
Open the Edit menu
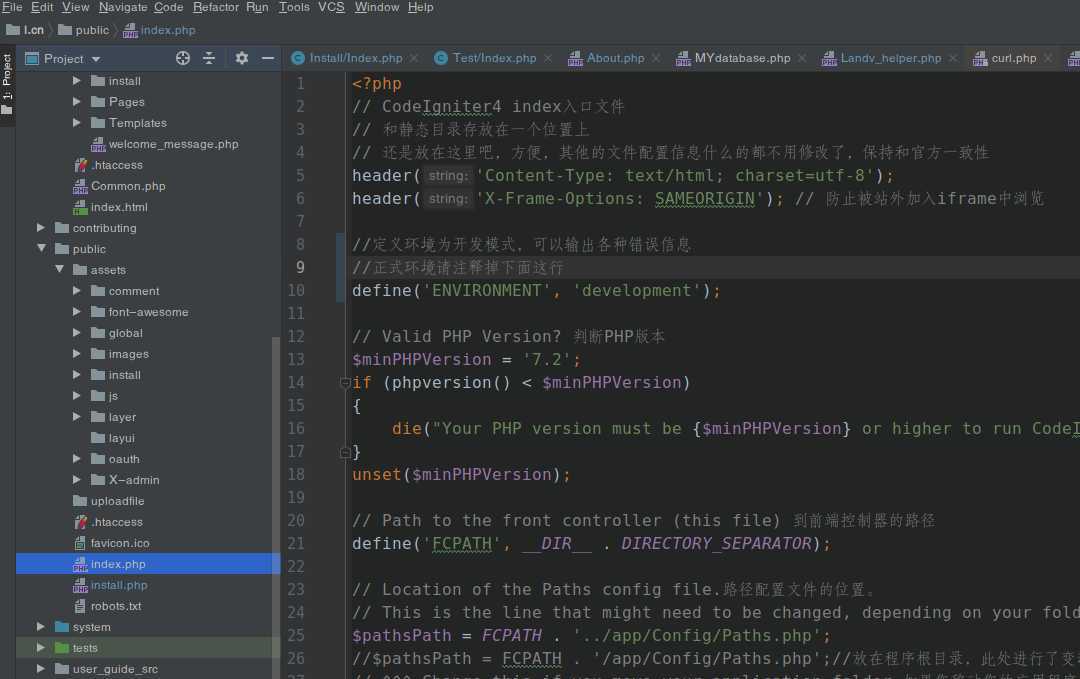(x=42, y=7)
